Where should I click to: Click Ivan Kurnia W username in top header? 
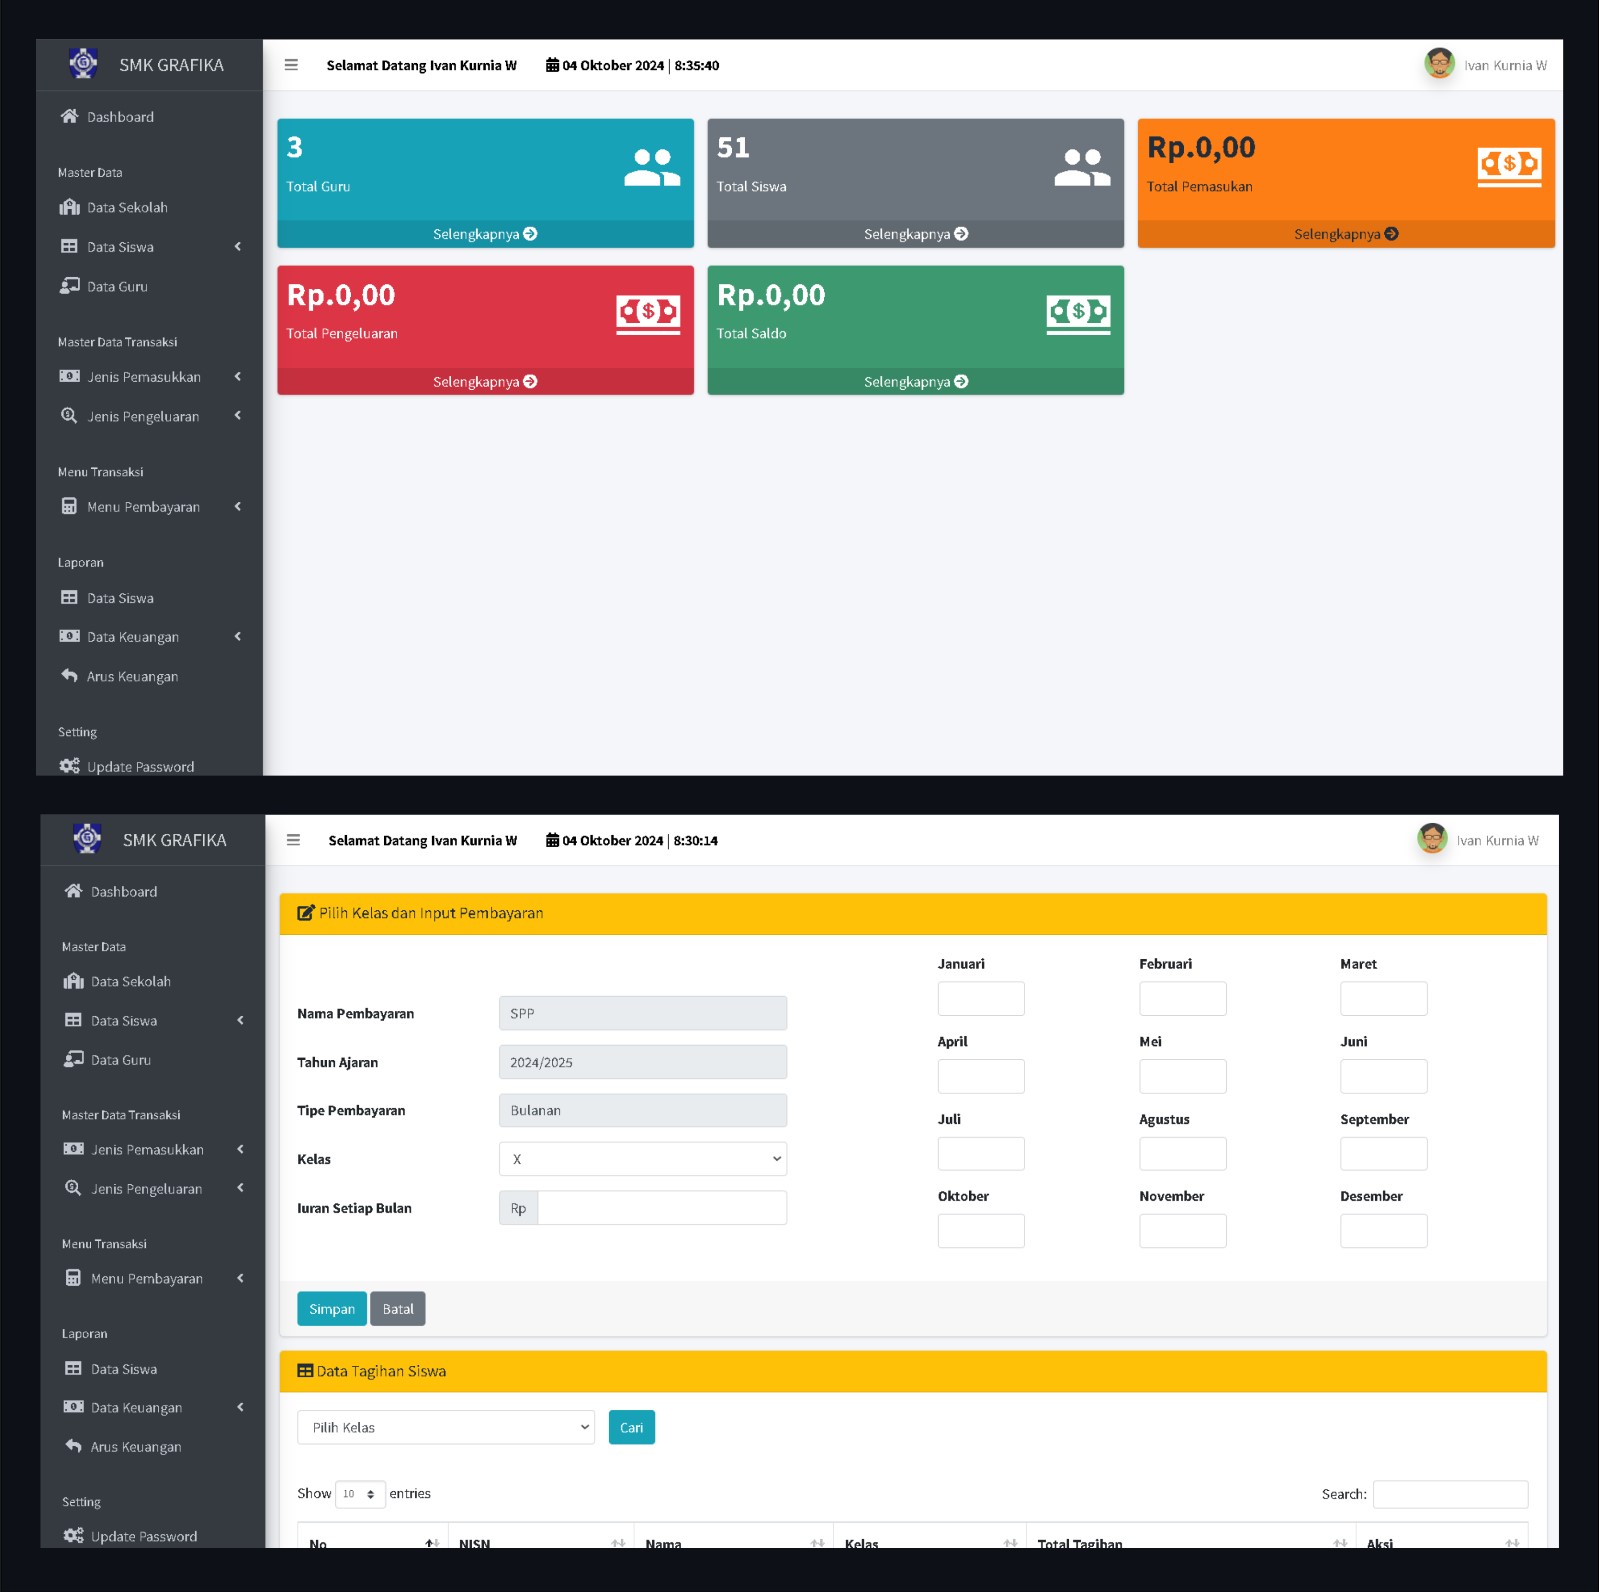[1505, 65]
